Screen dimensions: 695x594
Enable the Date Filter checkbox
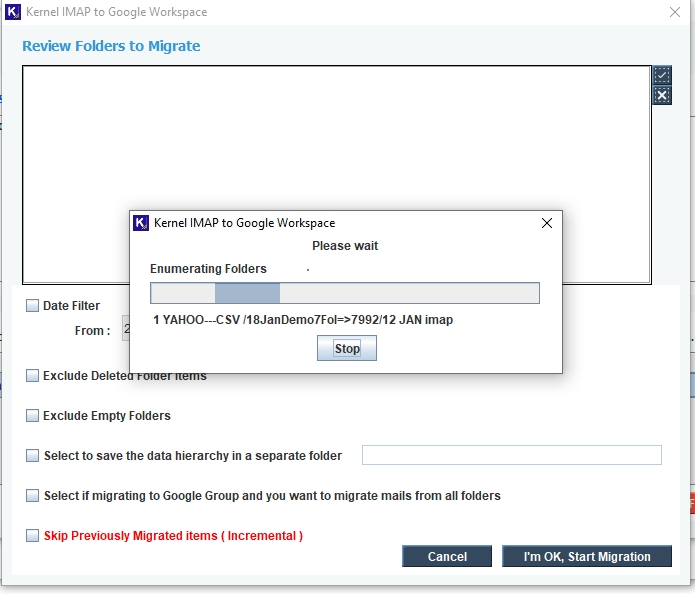tap(32, 305)
